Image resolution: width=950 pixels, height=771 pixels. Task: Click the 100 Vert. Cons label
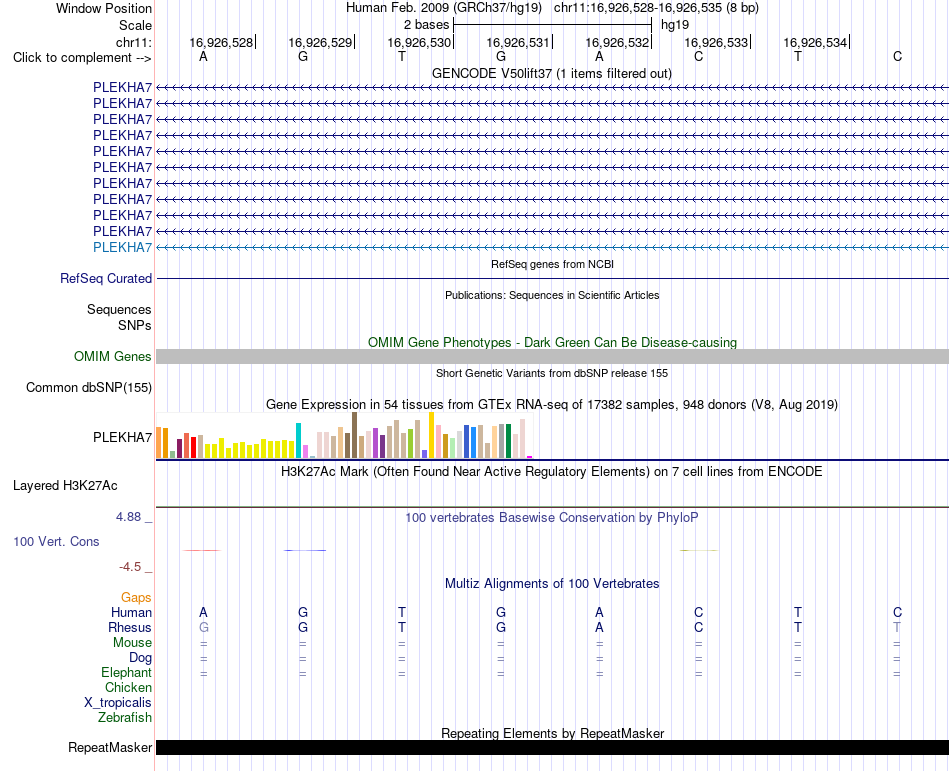coord(56,541)
